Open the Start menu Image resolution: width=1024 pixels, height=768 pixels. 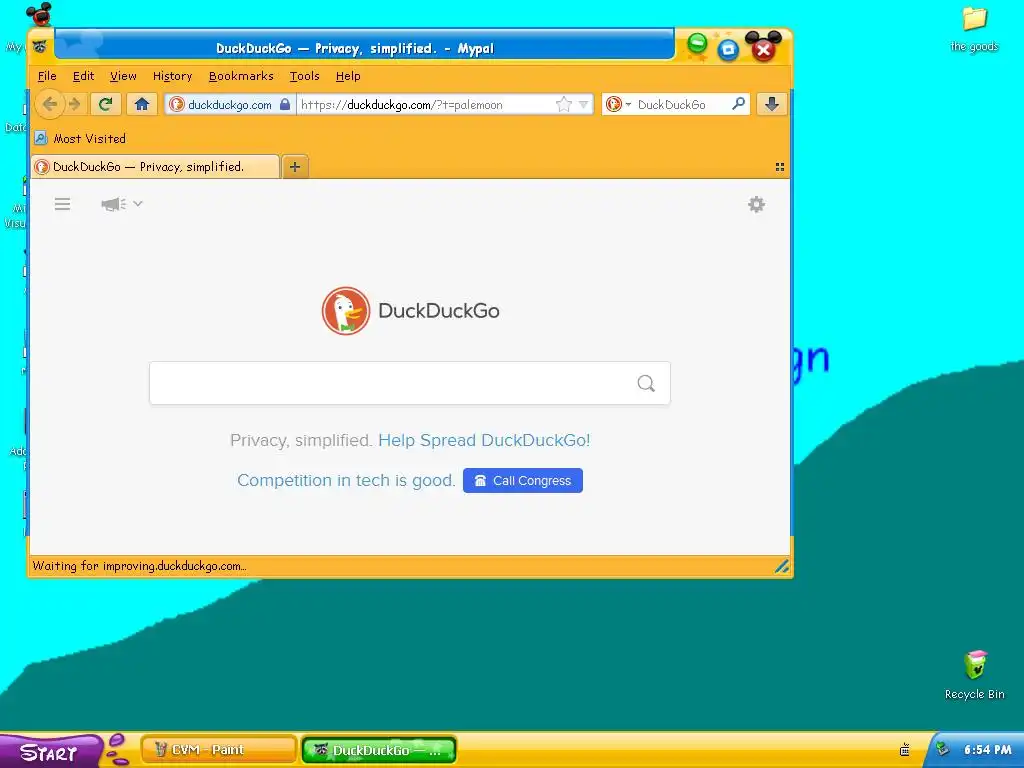click(50, 751)
